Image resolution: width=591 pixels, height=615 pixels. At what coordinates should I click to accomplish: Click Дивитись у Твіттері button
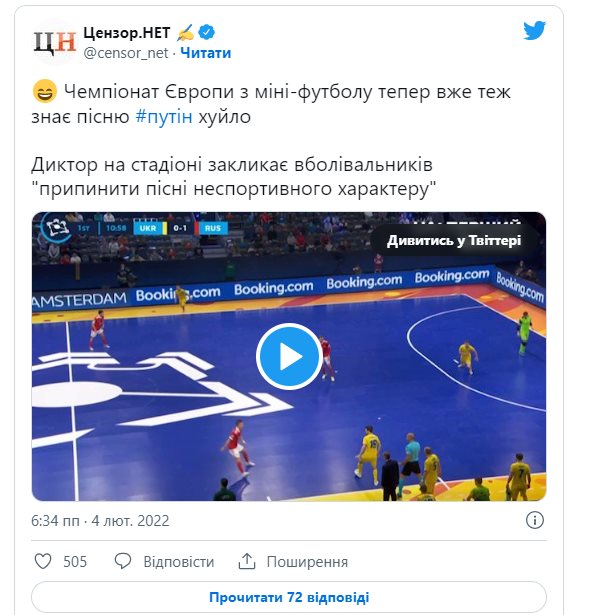(x=454, y=240)
